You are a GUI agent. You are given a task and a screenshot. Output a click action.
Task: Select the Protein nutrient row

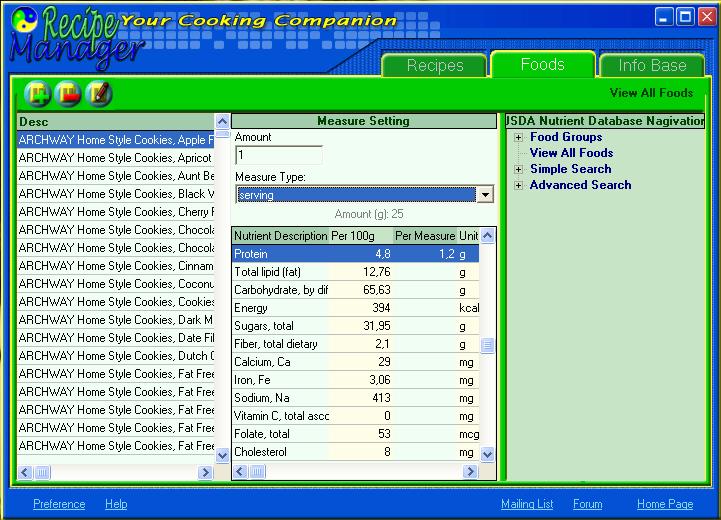coord(356,254)
